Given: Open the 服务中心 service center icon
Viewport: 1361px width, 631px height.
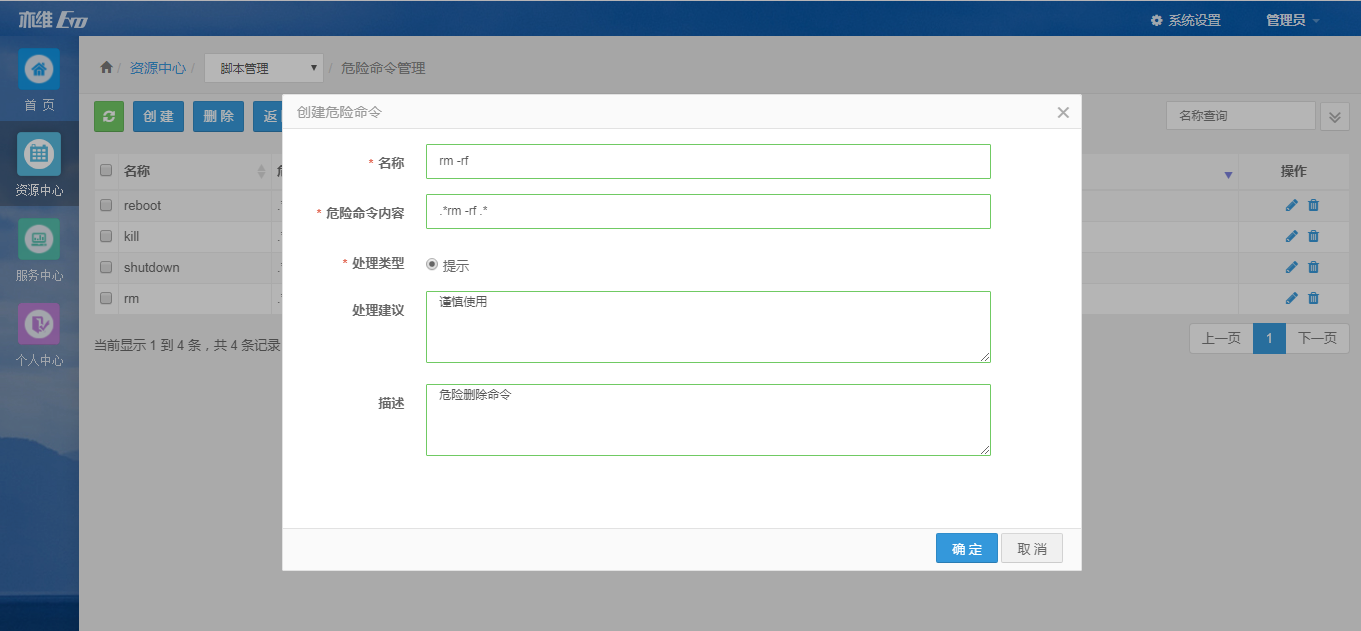Looking at the screenshot, I should click(39, 240).
